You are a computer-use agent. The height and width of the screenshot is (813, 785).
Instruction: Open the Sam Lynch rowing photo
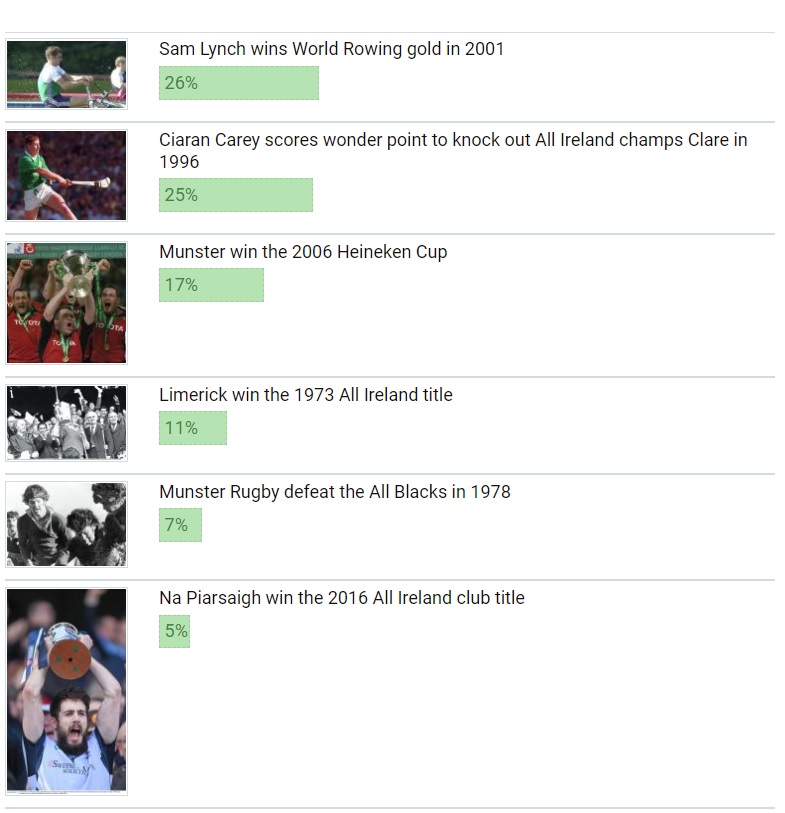66,74
